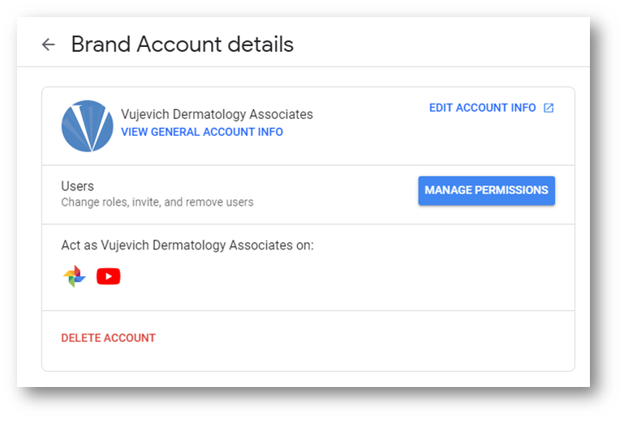Click the Users heading text
The image size is (624, 421).
pos(77,186)
